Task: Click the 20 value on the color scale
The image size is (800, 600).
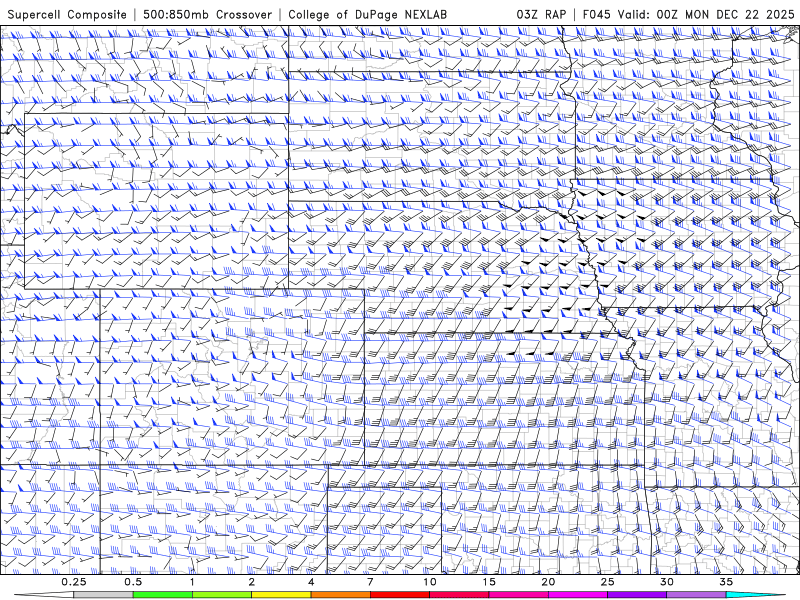Action: [x=548, y=582]
